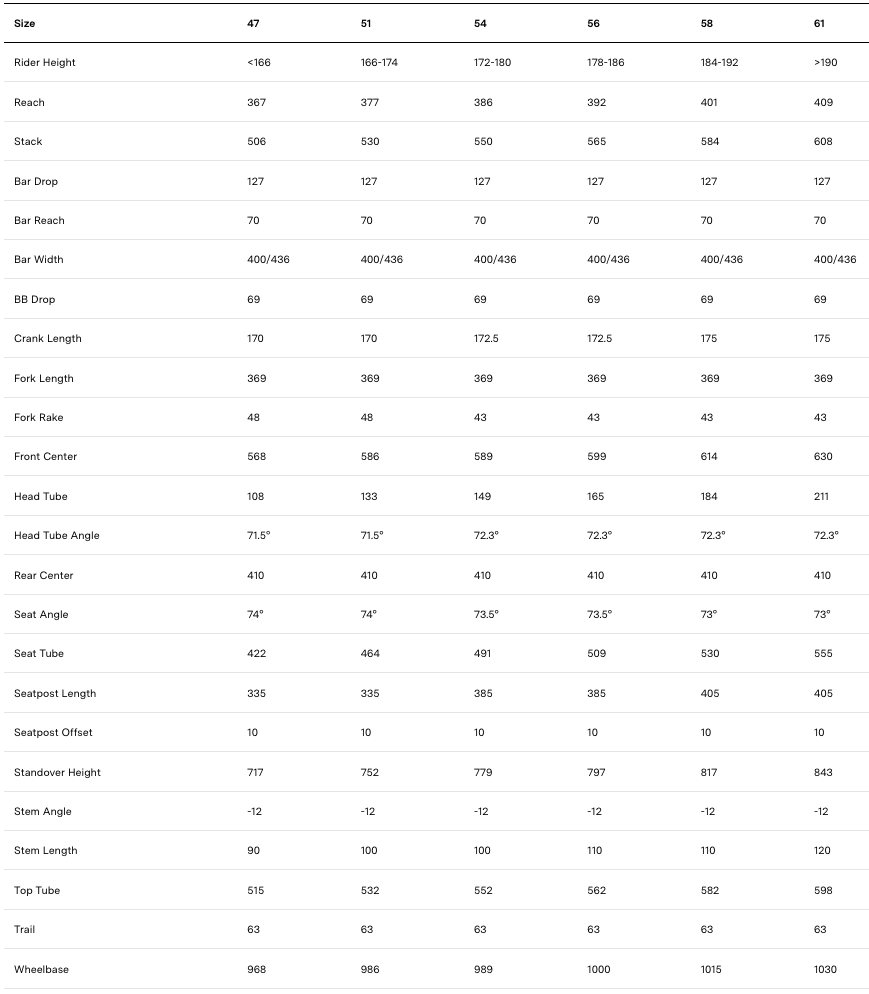Image resolution: width=869 pixels, height=994 pixels.
Task: Click the Size 61 column header
Action: [820, 23]
